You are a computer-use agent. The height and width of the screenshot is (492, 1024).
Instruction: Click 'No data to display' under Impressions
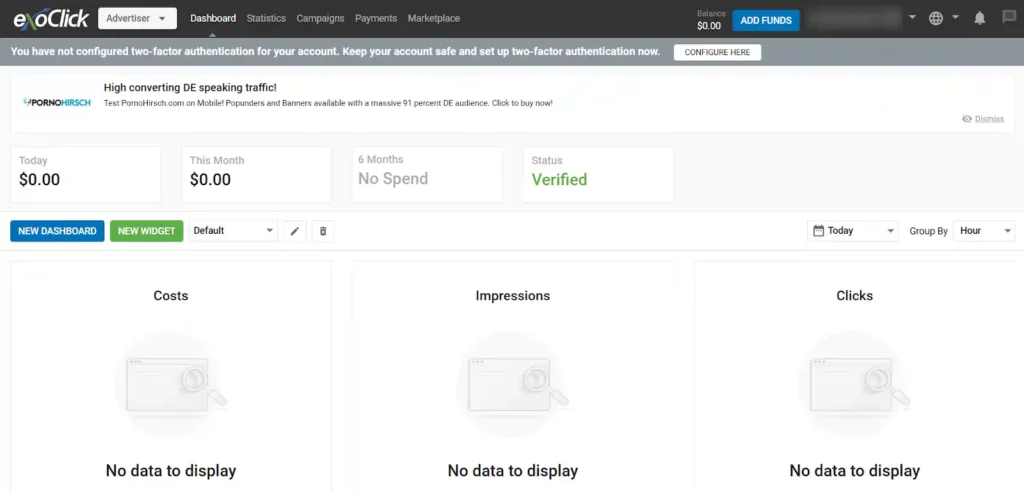click(x=513, y=470)
